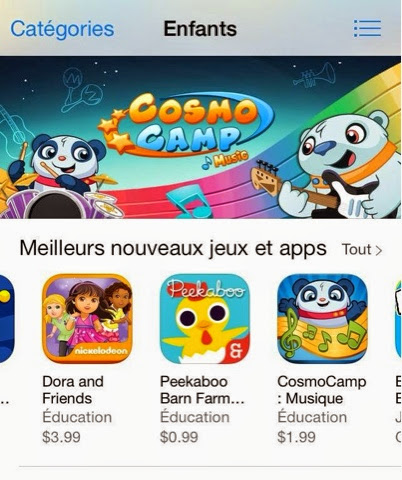The height and width of the screenshot is (480, 402).
Task: Open the list view icon in header
Action: coord(367,28)
